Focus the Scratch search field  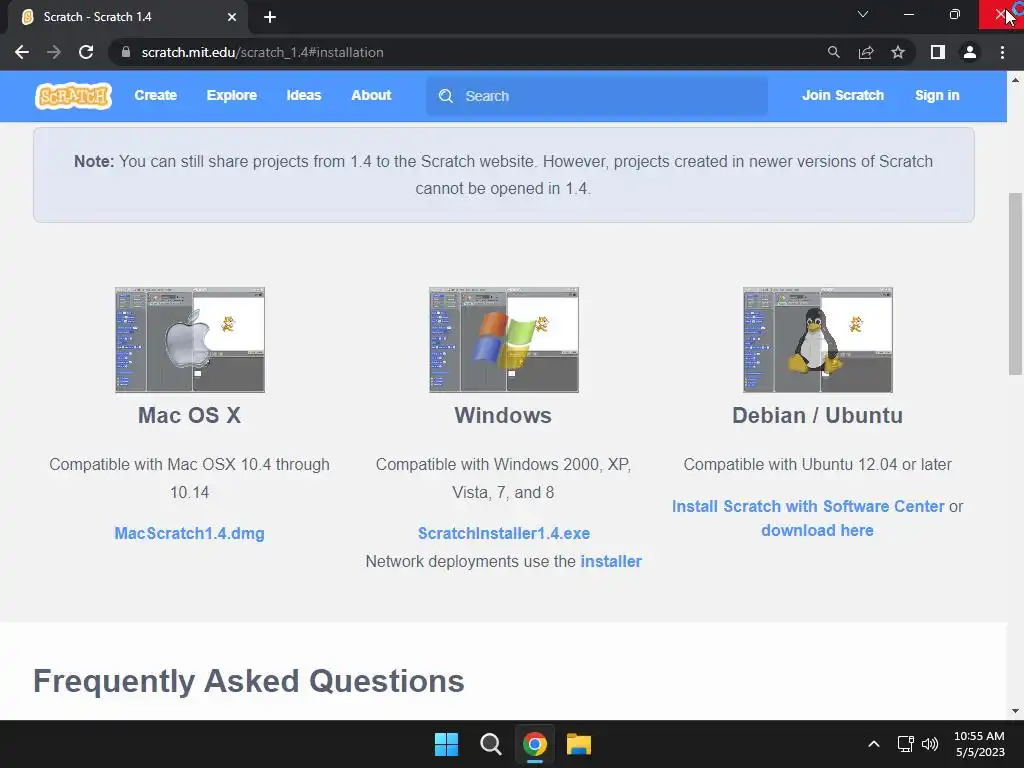[x=597, y=96]
